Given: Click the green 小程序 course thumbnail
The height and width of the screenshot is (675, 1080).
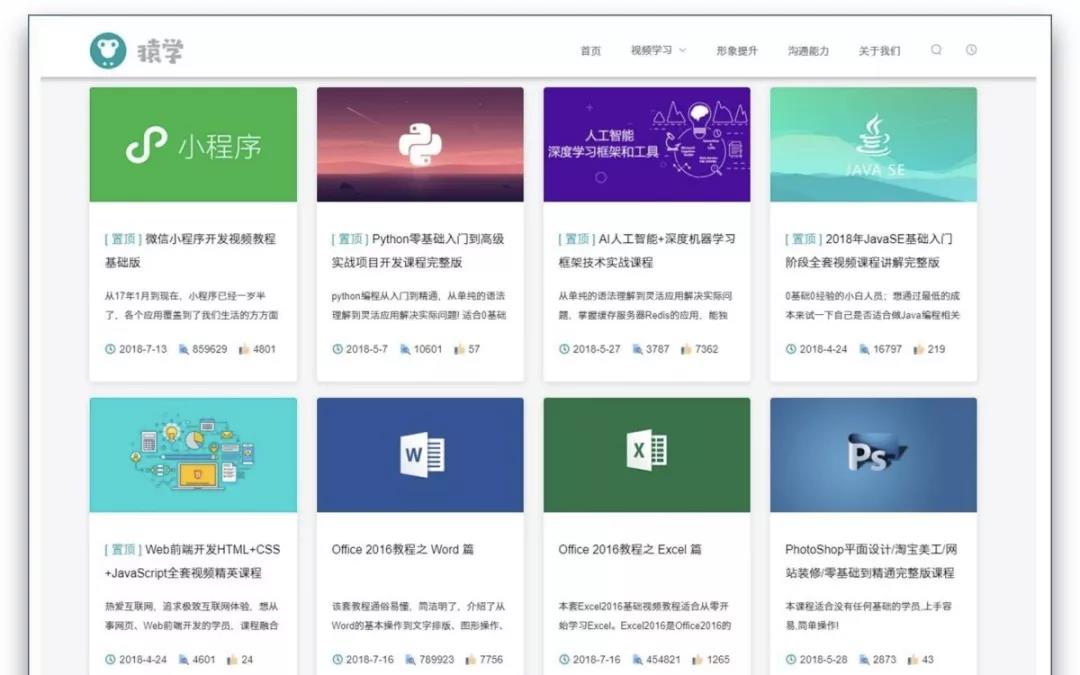Looking at the screenshot, I should tap(193, 145).
